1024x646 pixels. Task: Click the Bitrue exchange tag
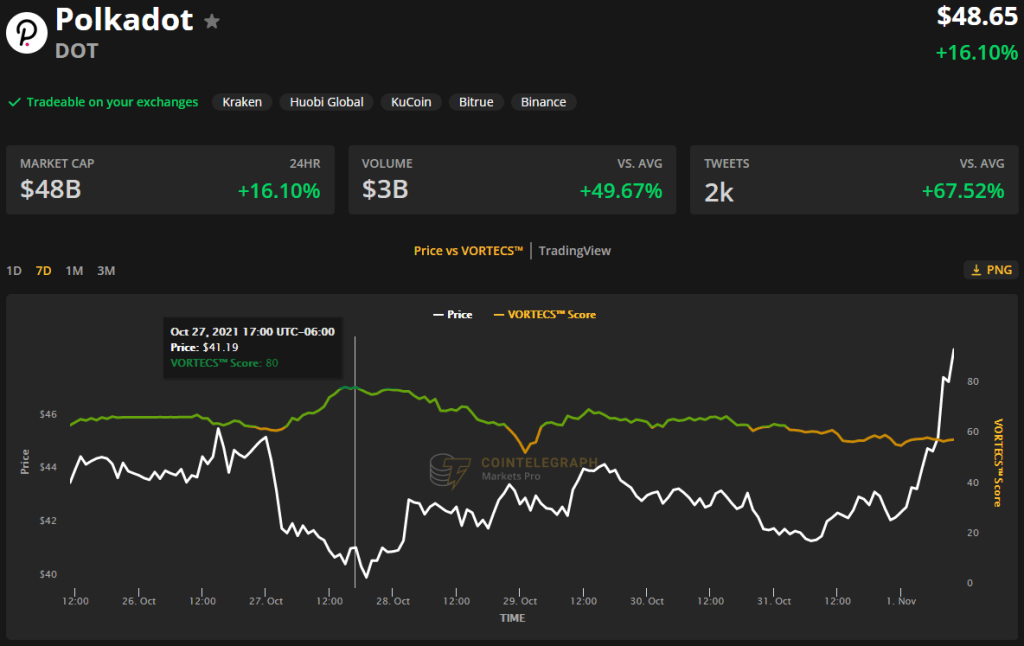(476, 102)
